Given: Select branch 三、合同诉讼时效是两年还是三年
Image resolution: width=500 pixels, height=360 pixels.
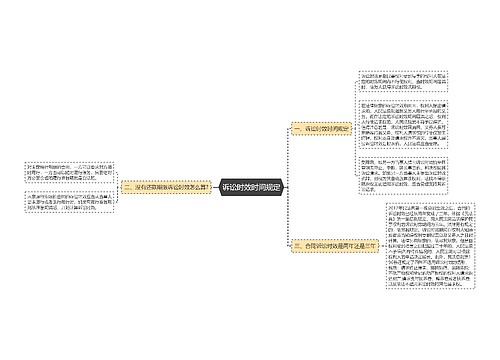Looking at the screenshot, I should (x=335, y=246).
